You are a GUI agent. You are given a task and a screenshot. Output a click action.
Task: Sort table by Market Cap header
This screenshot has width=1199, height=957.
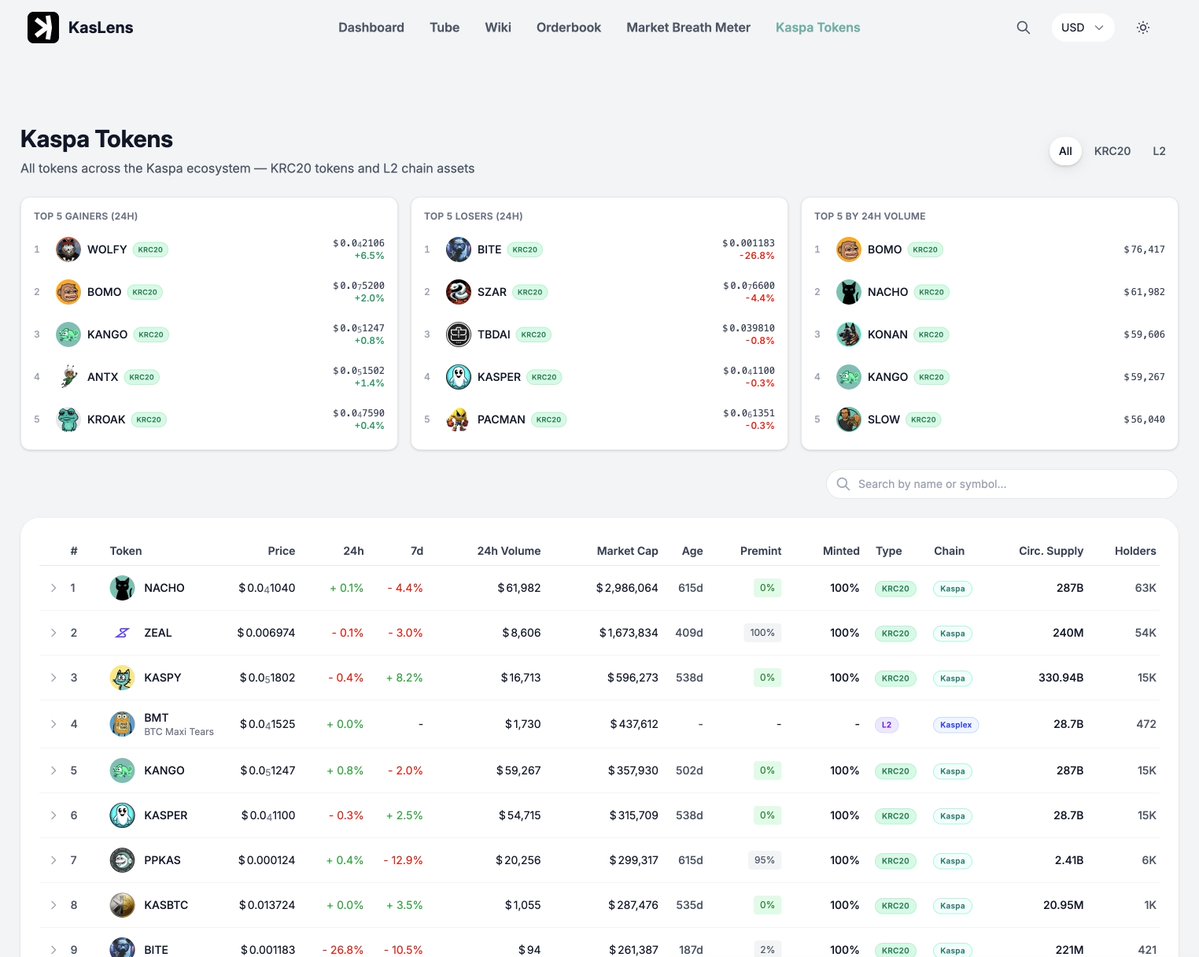[x=627, y=551]
